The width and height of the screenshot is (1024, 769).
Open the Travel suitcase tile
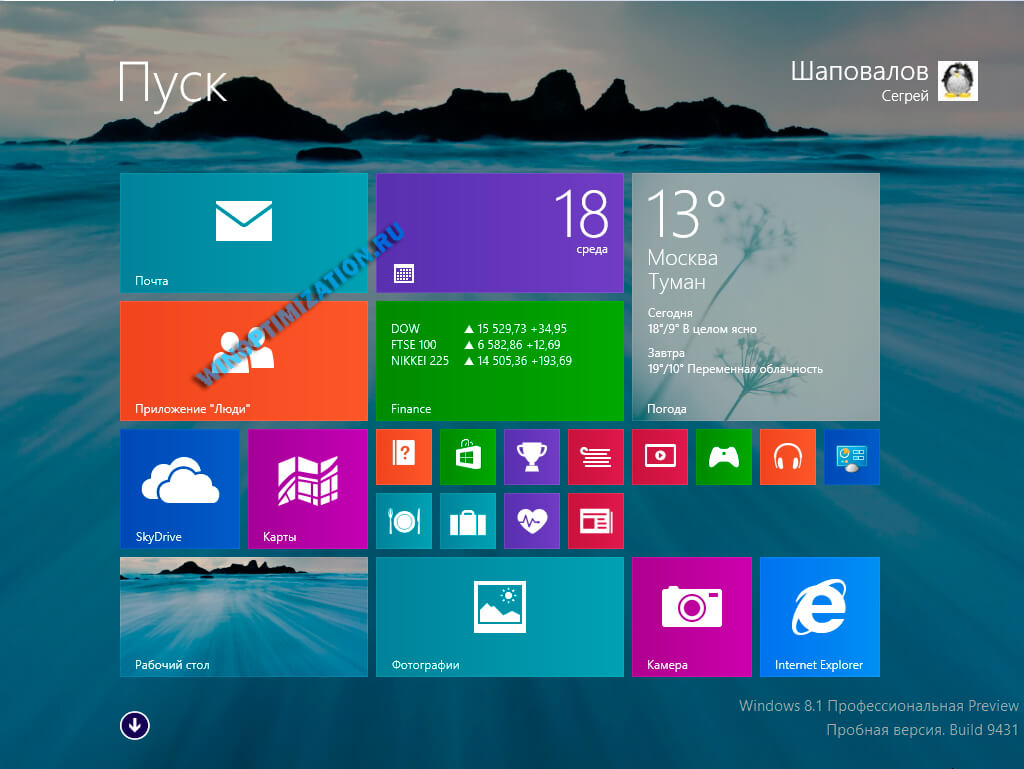pos(467,521)
